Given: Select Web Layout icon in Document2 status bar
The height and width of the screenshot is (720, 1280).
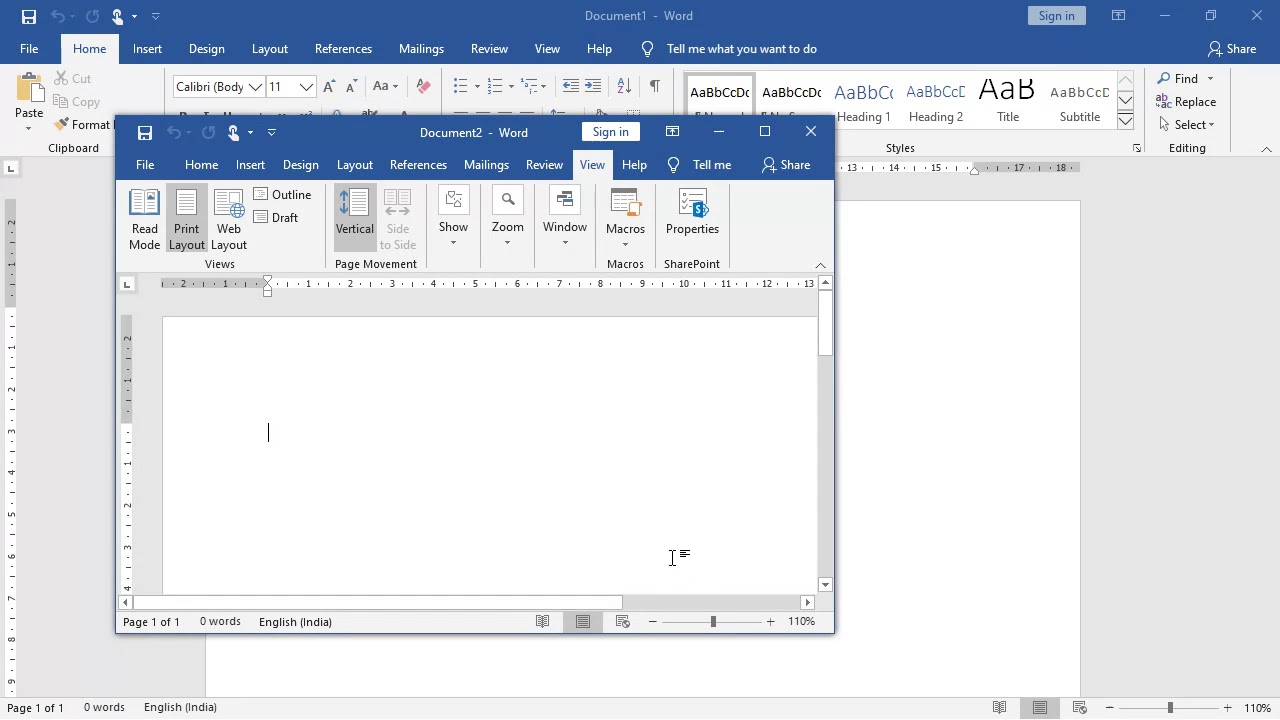Looking at the screenshot, I should coord(623,622).
